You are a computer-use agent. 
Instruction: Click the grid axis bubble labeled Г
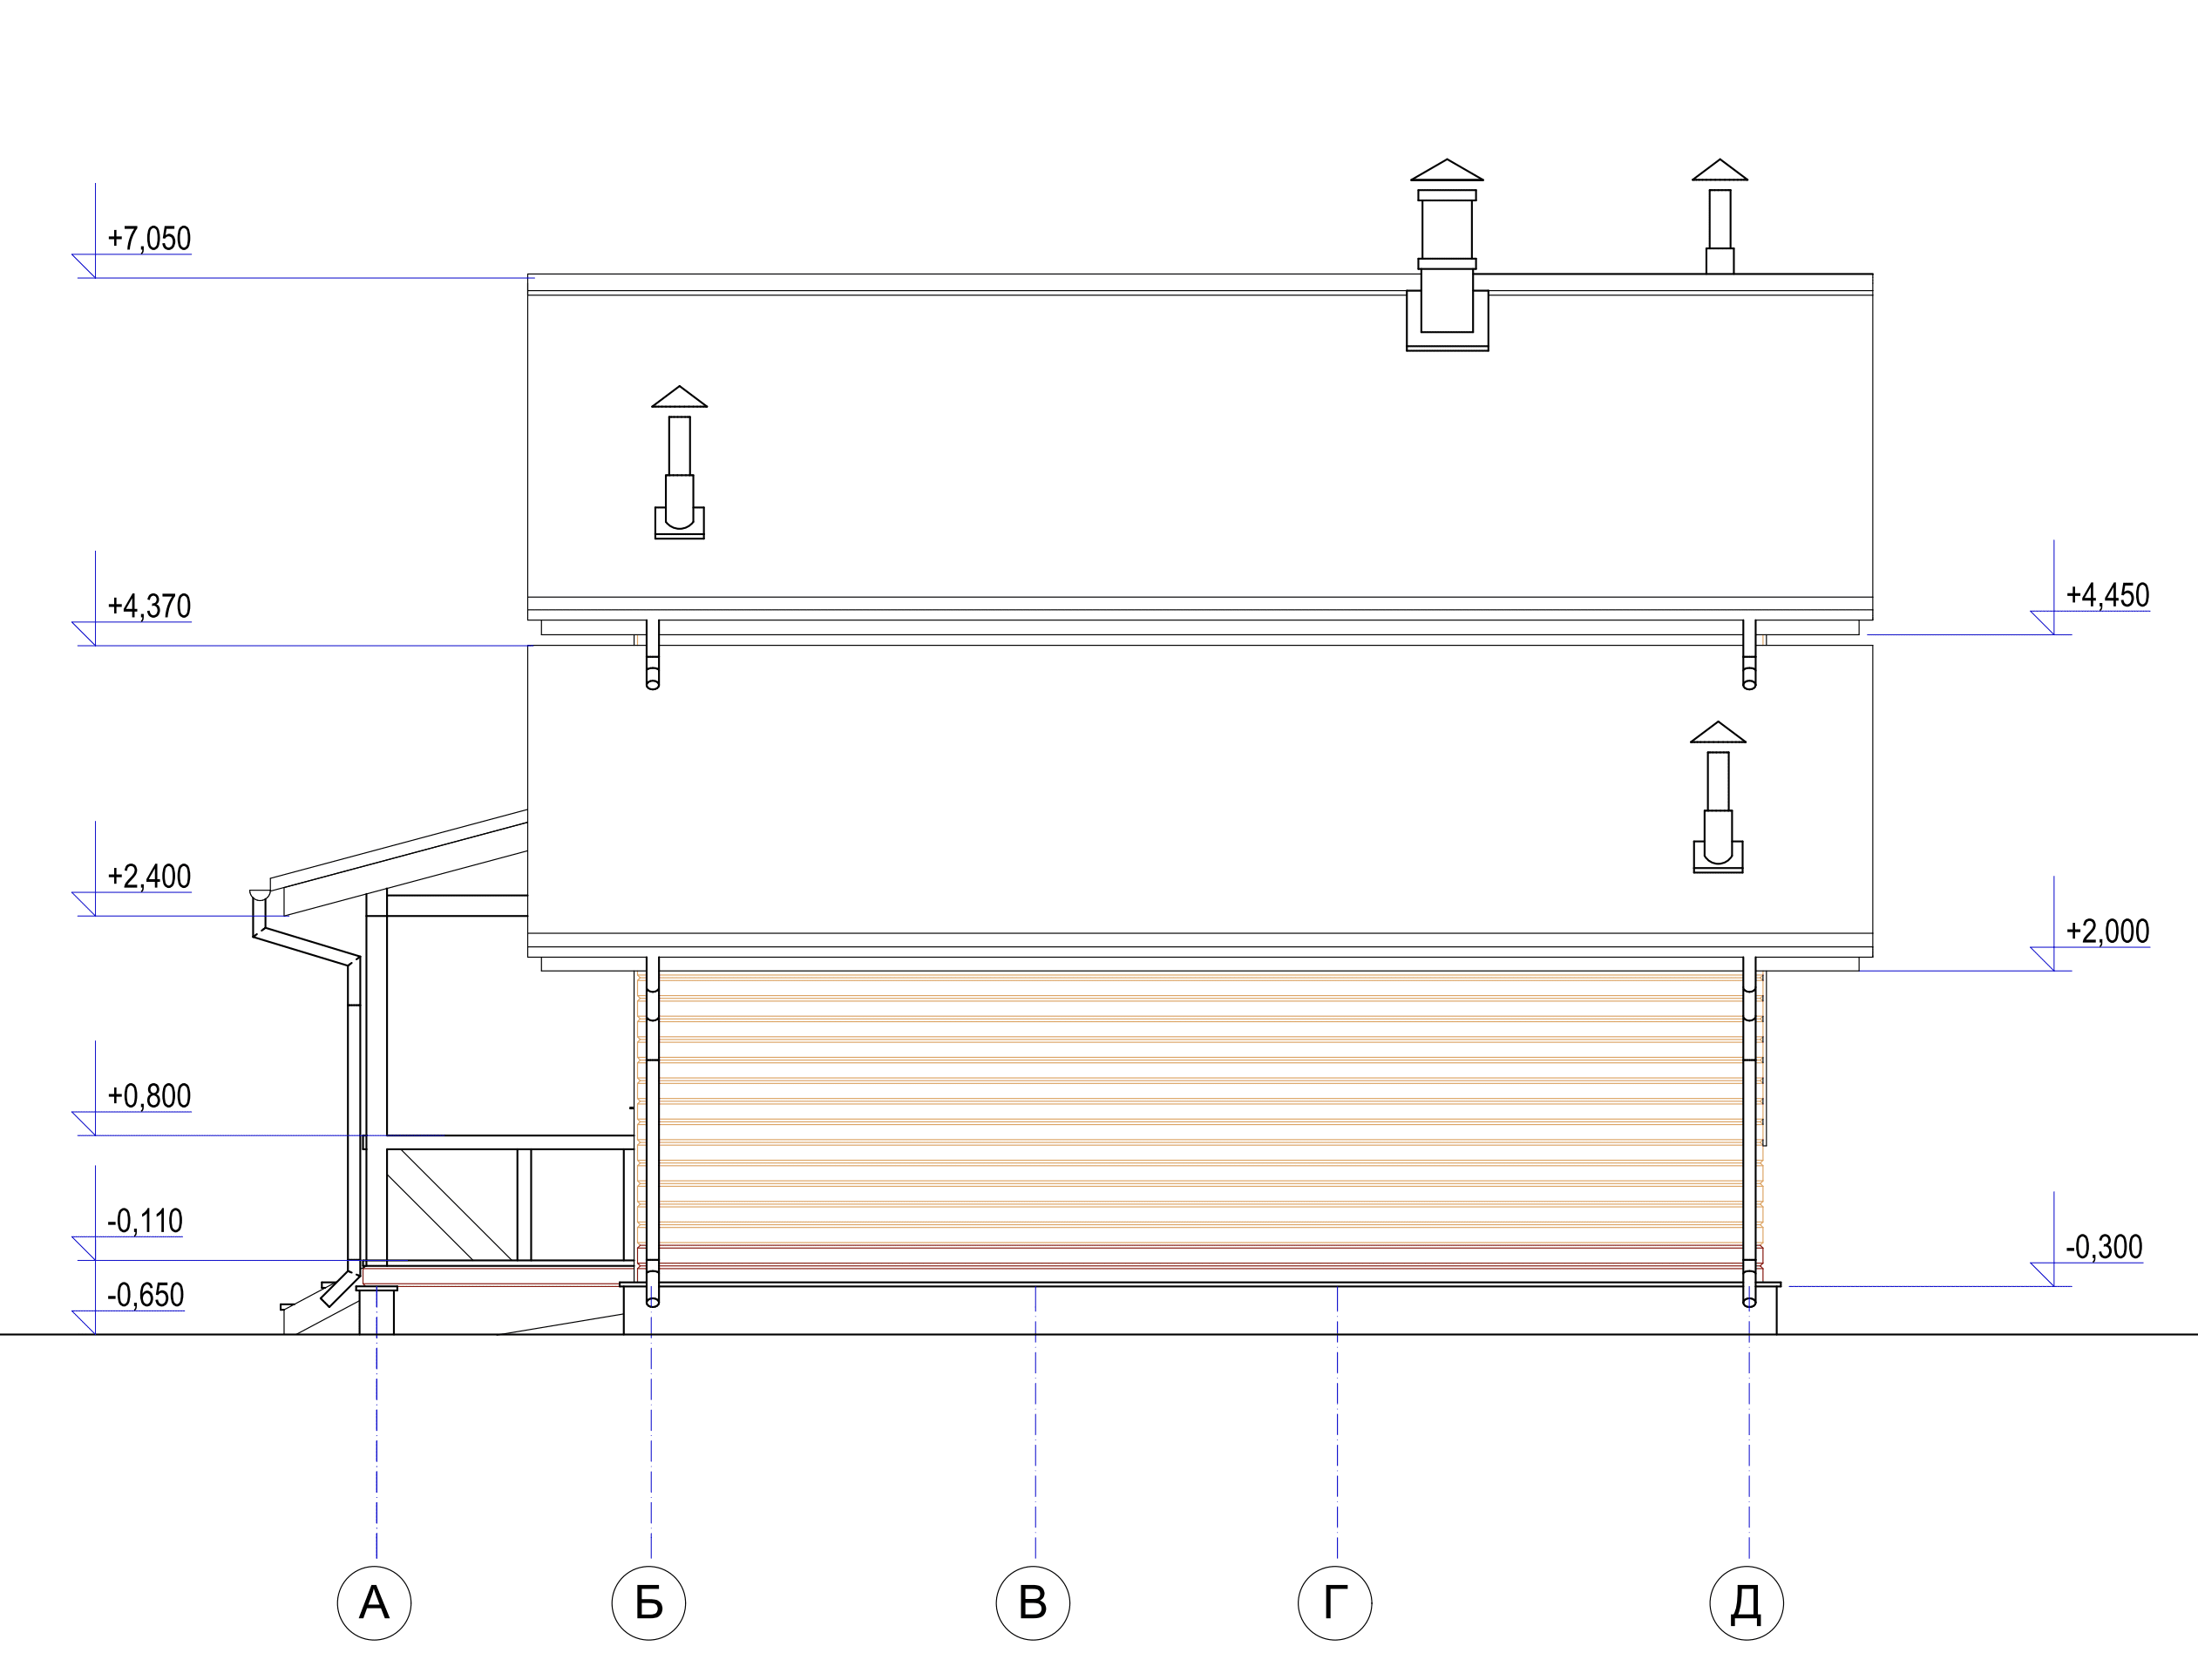click(1334, 1602)
